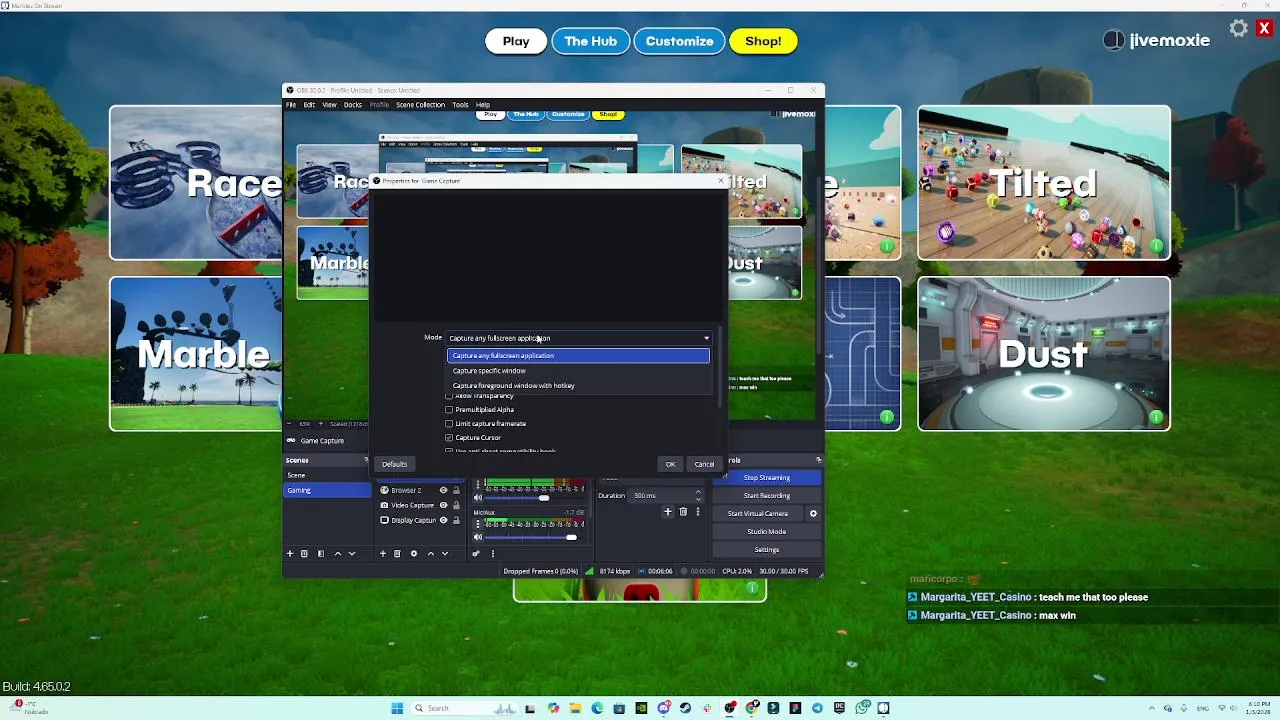Add a transition with the plus icon
Image resolution: width=1280 pixels, height=720 pixels.
[x=668, y=512]
